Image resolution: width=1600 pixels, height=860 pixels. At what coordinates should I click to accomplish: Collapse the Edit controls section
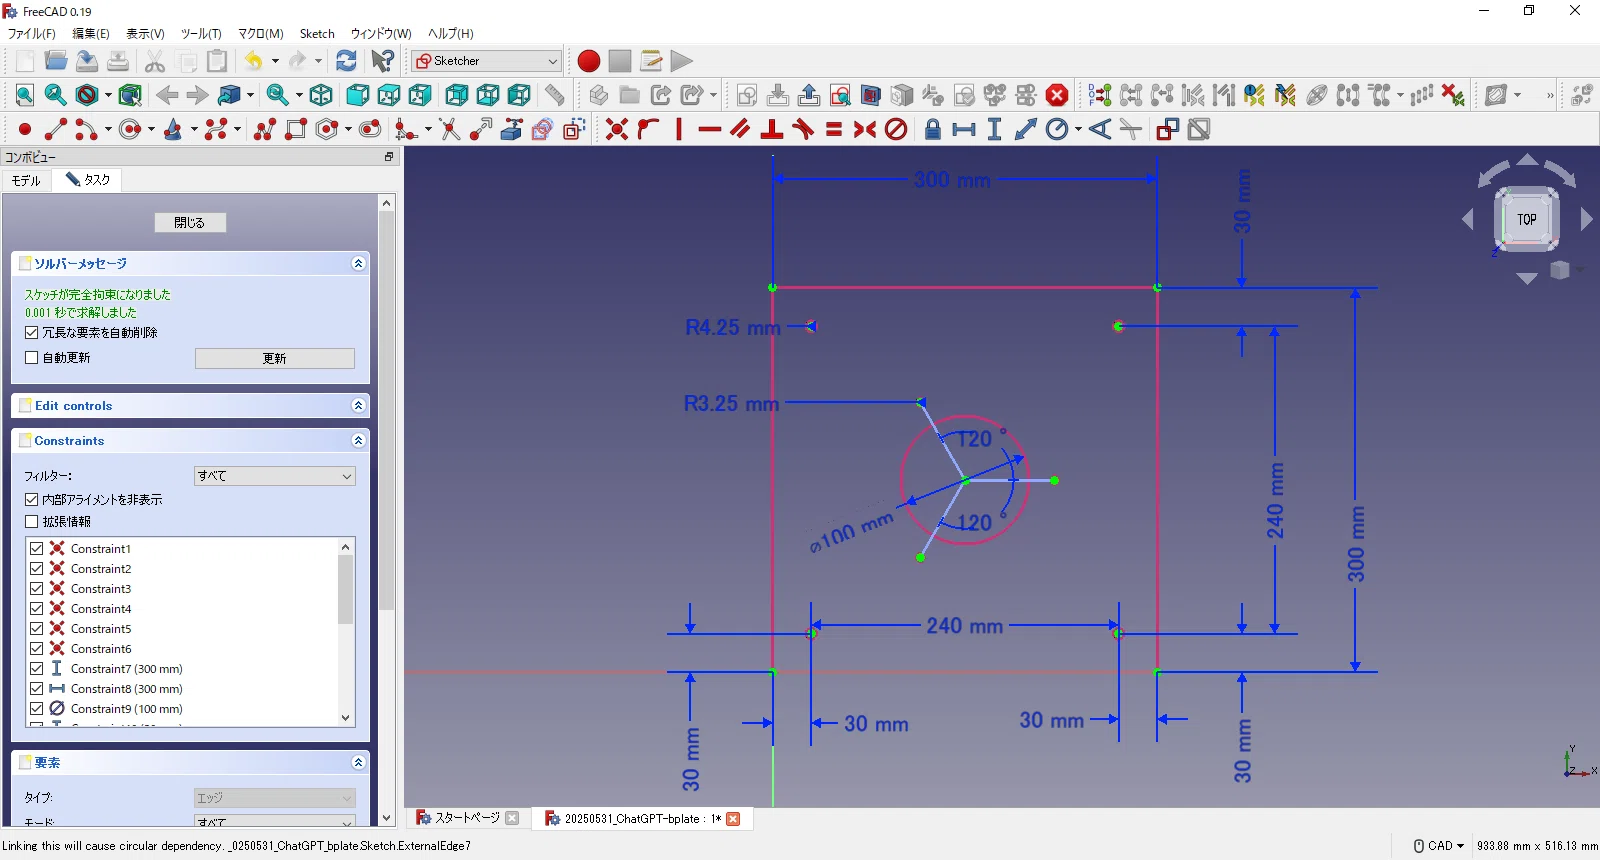click(358, 405)
